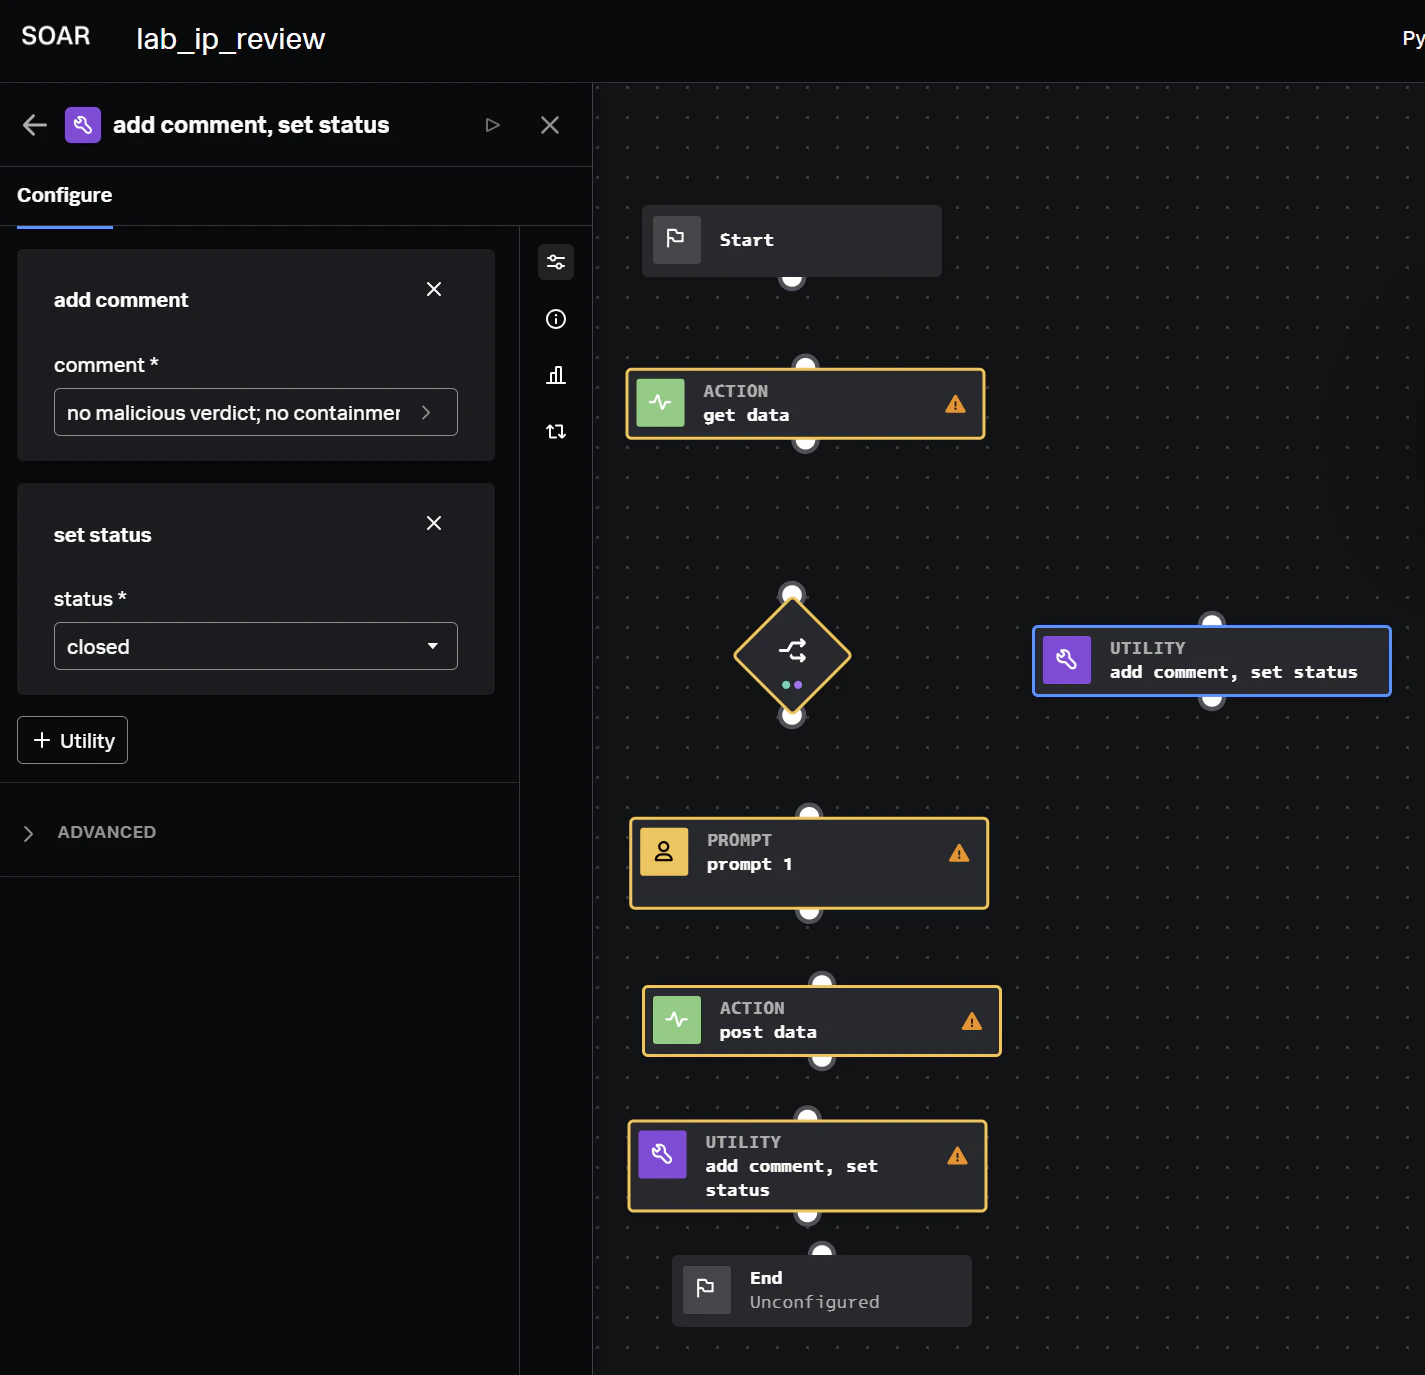Viewport: 1425px width, 1375px height.
Task: Expand comment field with chevron arrow
Action: pyautogui.click(x=426, y=412)
